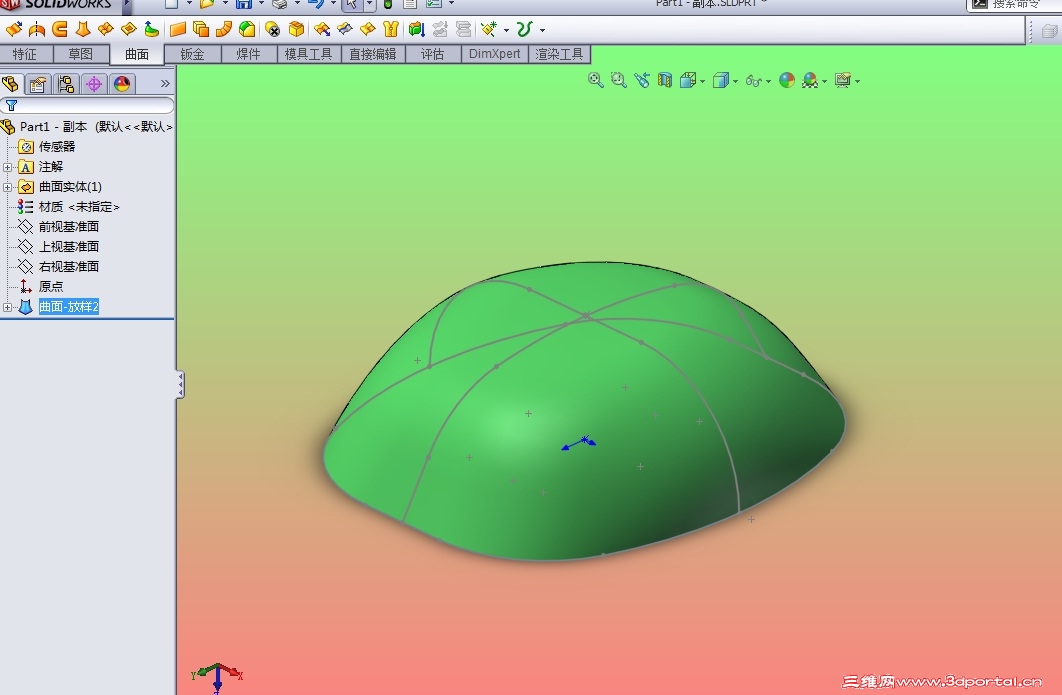Select the Freeform surface tool
The height and width of the screenshot is (695, 1062).
(152, 29)
